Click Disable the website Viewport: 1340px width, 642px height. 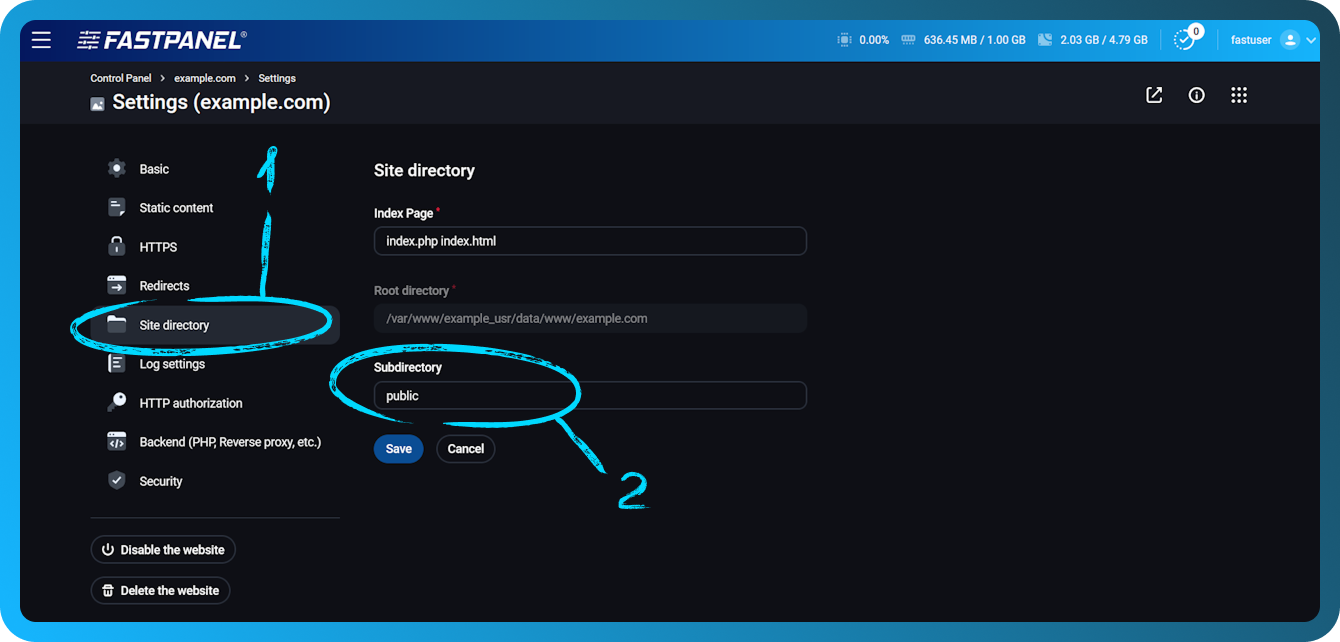(163, 549)
